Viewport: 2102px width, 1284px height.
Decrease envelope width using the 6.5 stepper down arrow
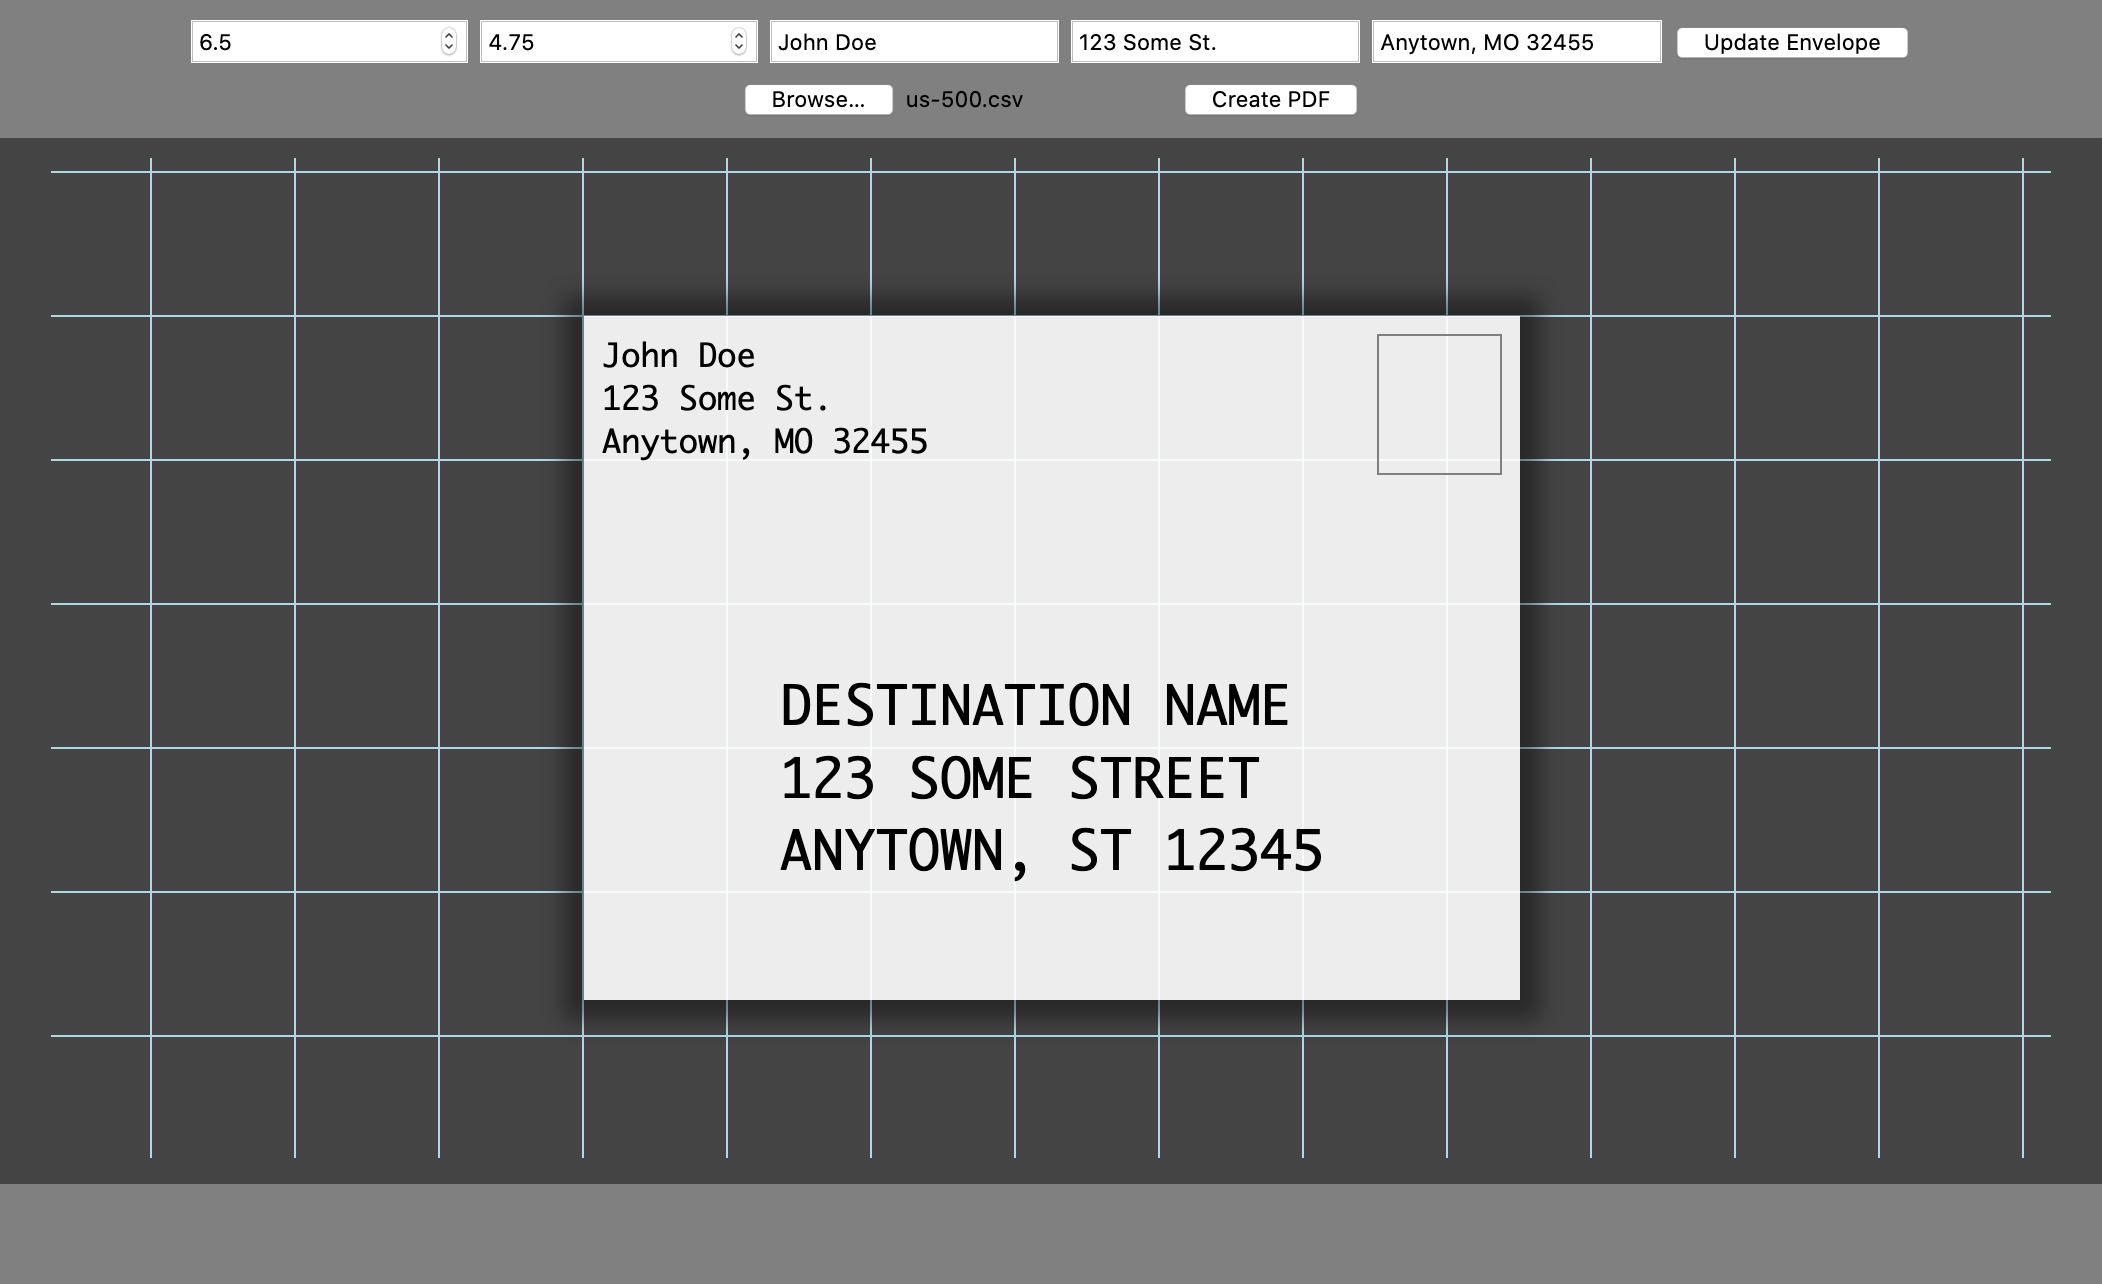(449, 48)
